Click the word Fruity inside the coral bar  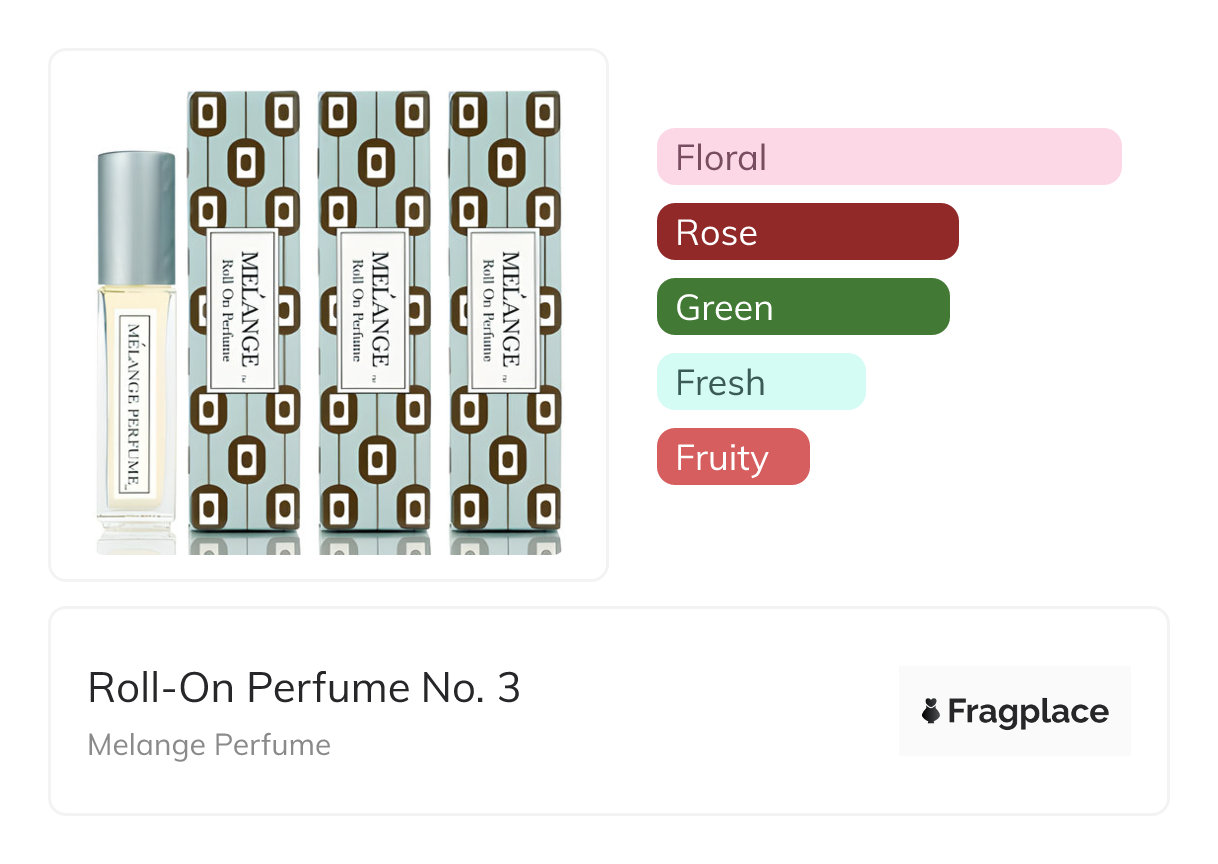point(722,457)
